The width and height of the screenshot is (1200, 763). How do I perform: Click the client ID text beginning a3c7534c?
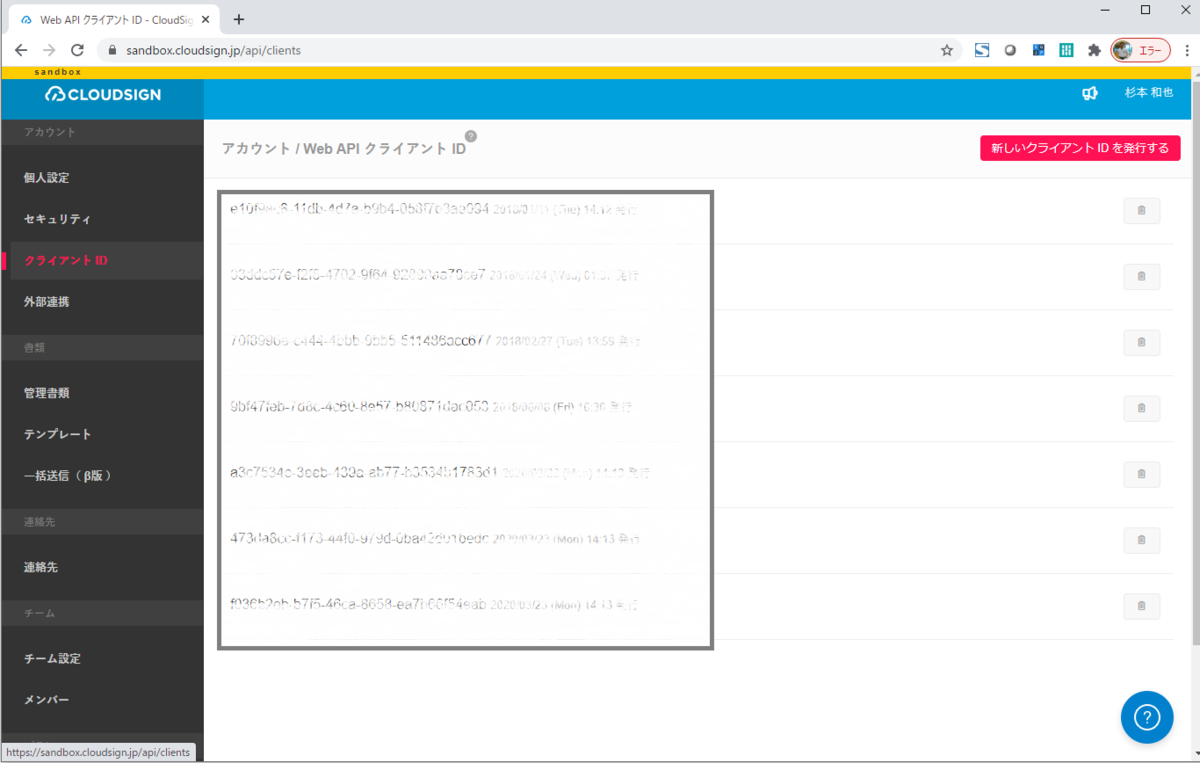tap(363, 472)
